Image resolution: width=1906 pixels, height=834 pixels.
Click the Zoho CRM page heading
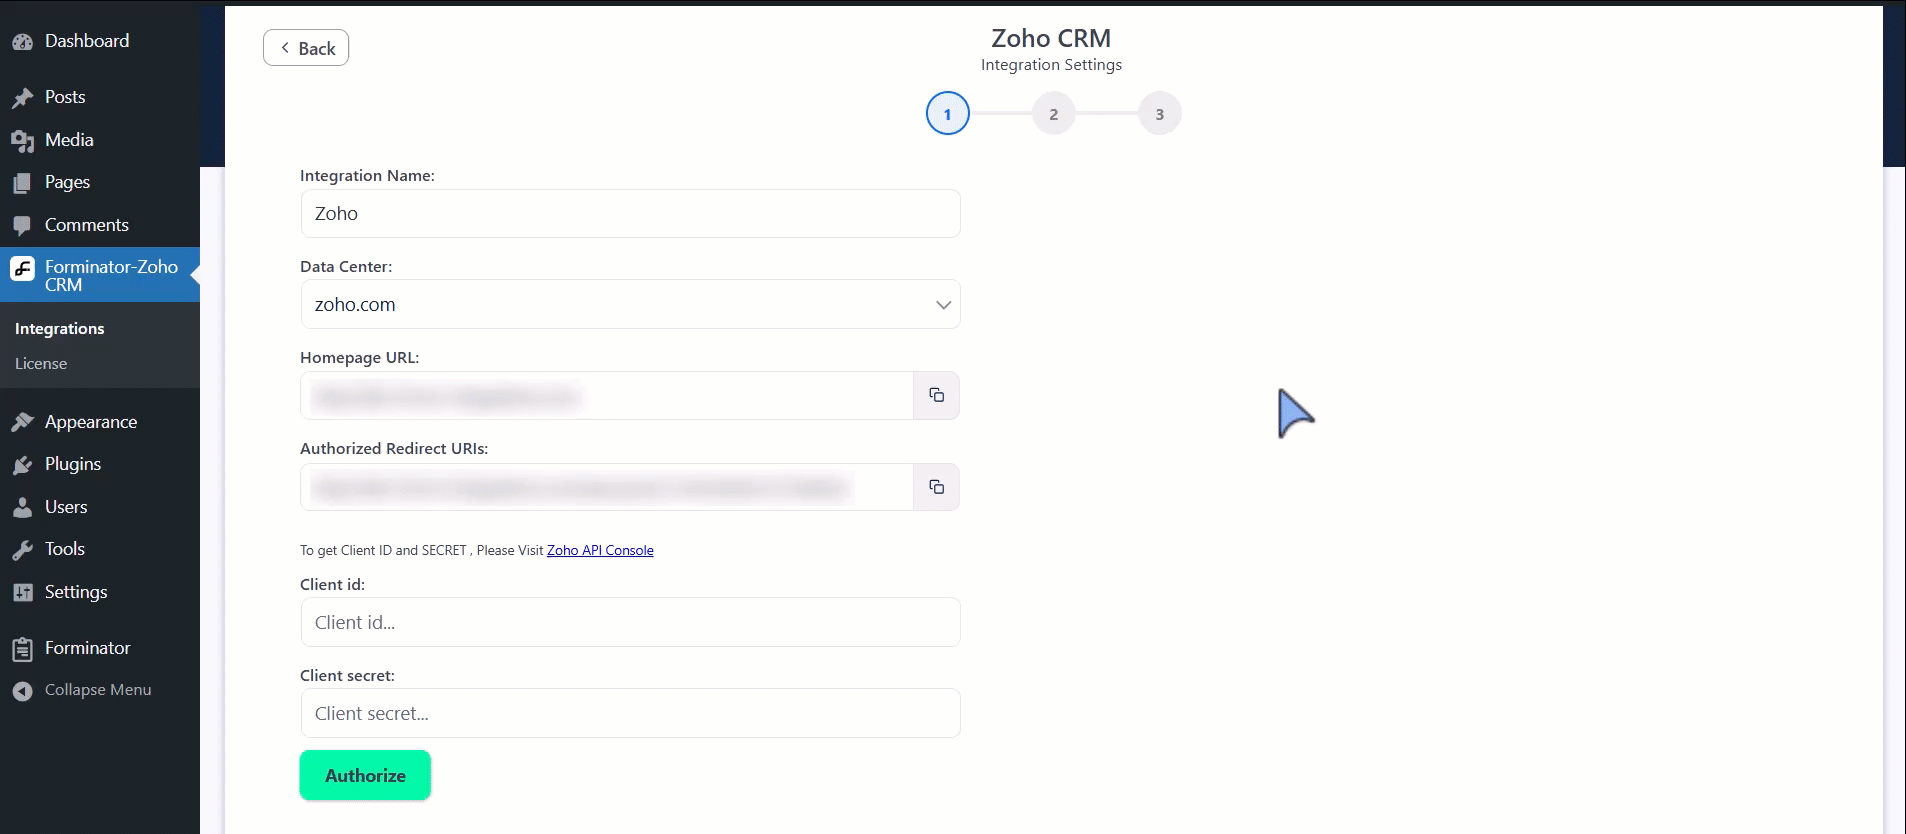click(1051, 38)
